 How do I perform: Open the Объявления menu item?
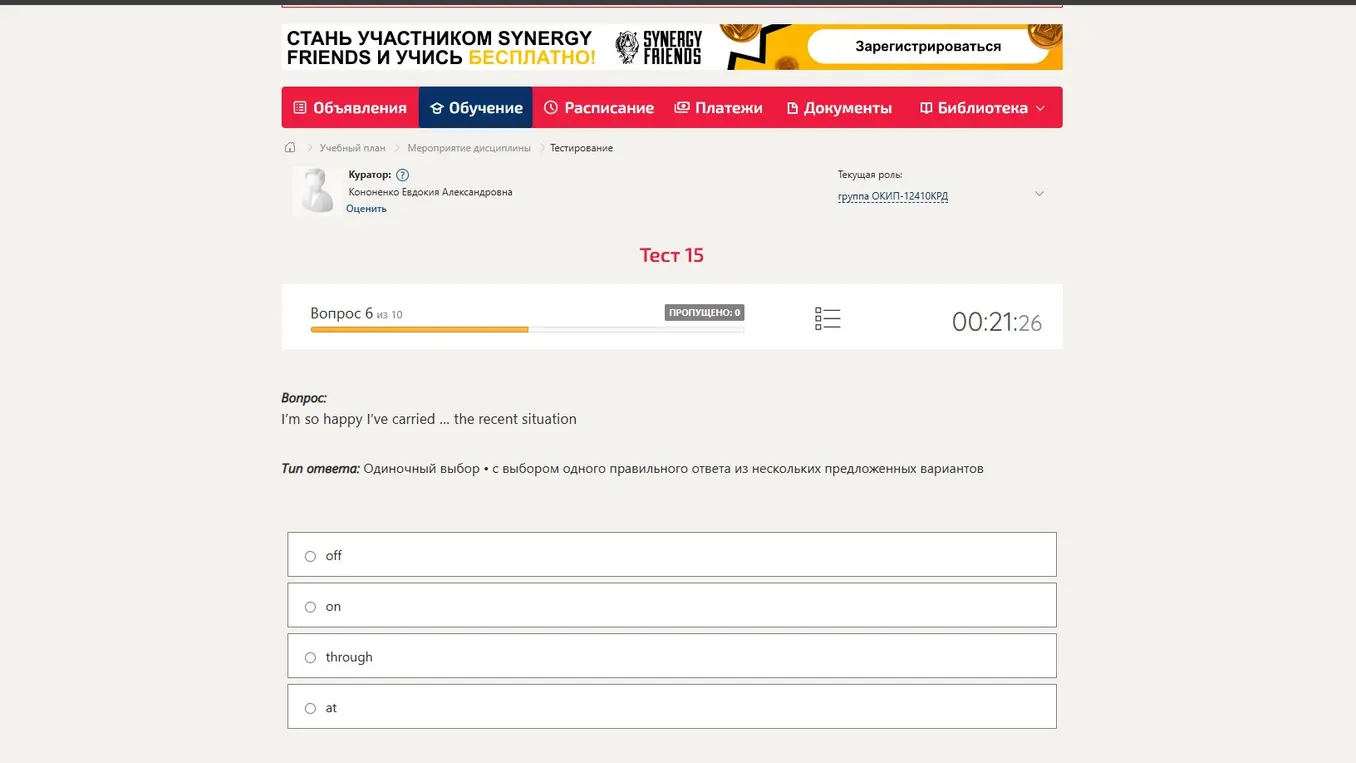(x=350, y=107)
